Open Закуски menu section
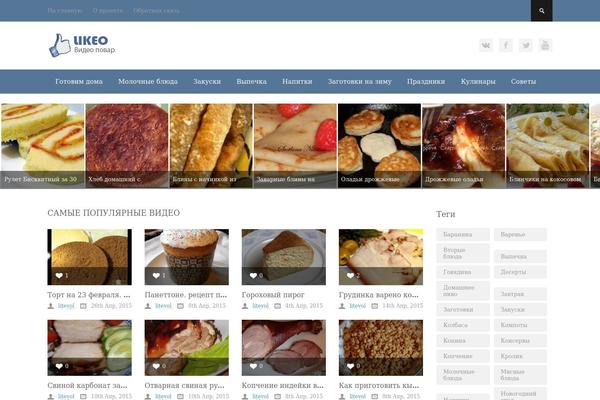This screenshot has height=400, width=600. point(207,82)
